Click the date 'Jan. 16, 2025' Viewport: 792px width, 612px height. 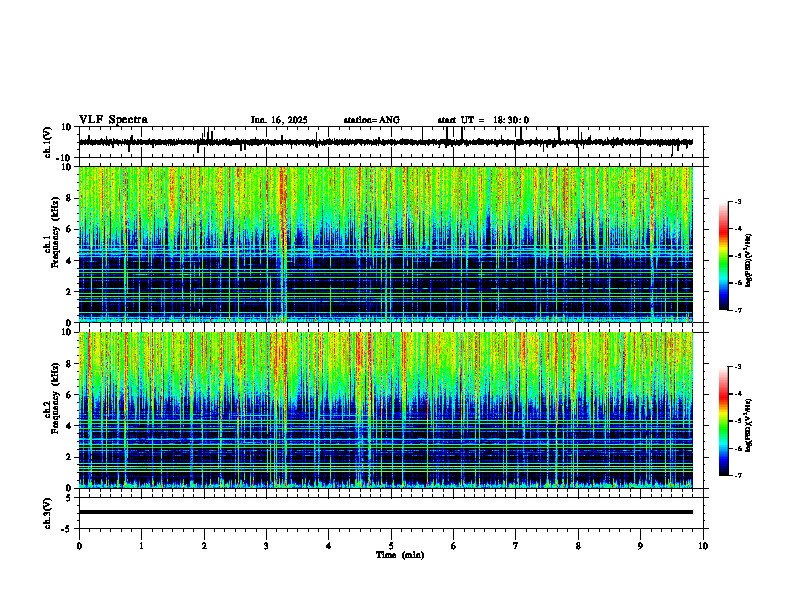point(279,120)
